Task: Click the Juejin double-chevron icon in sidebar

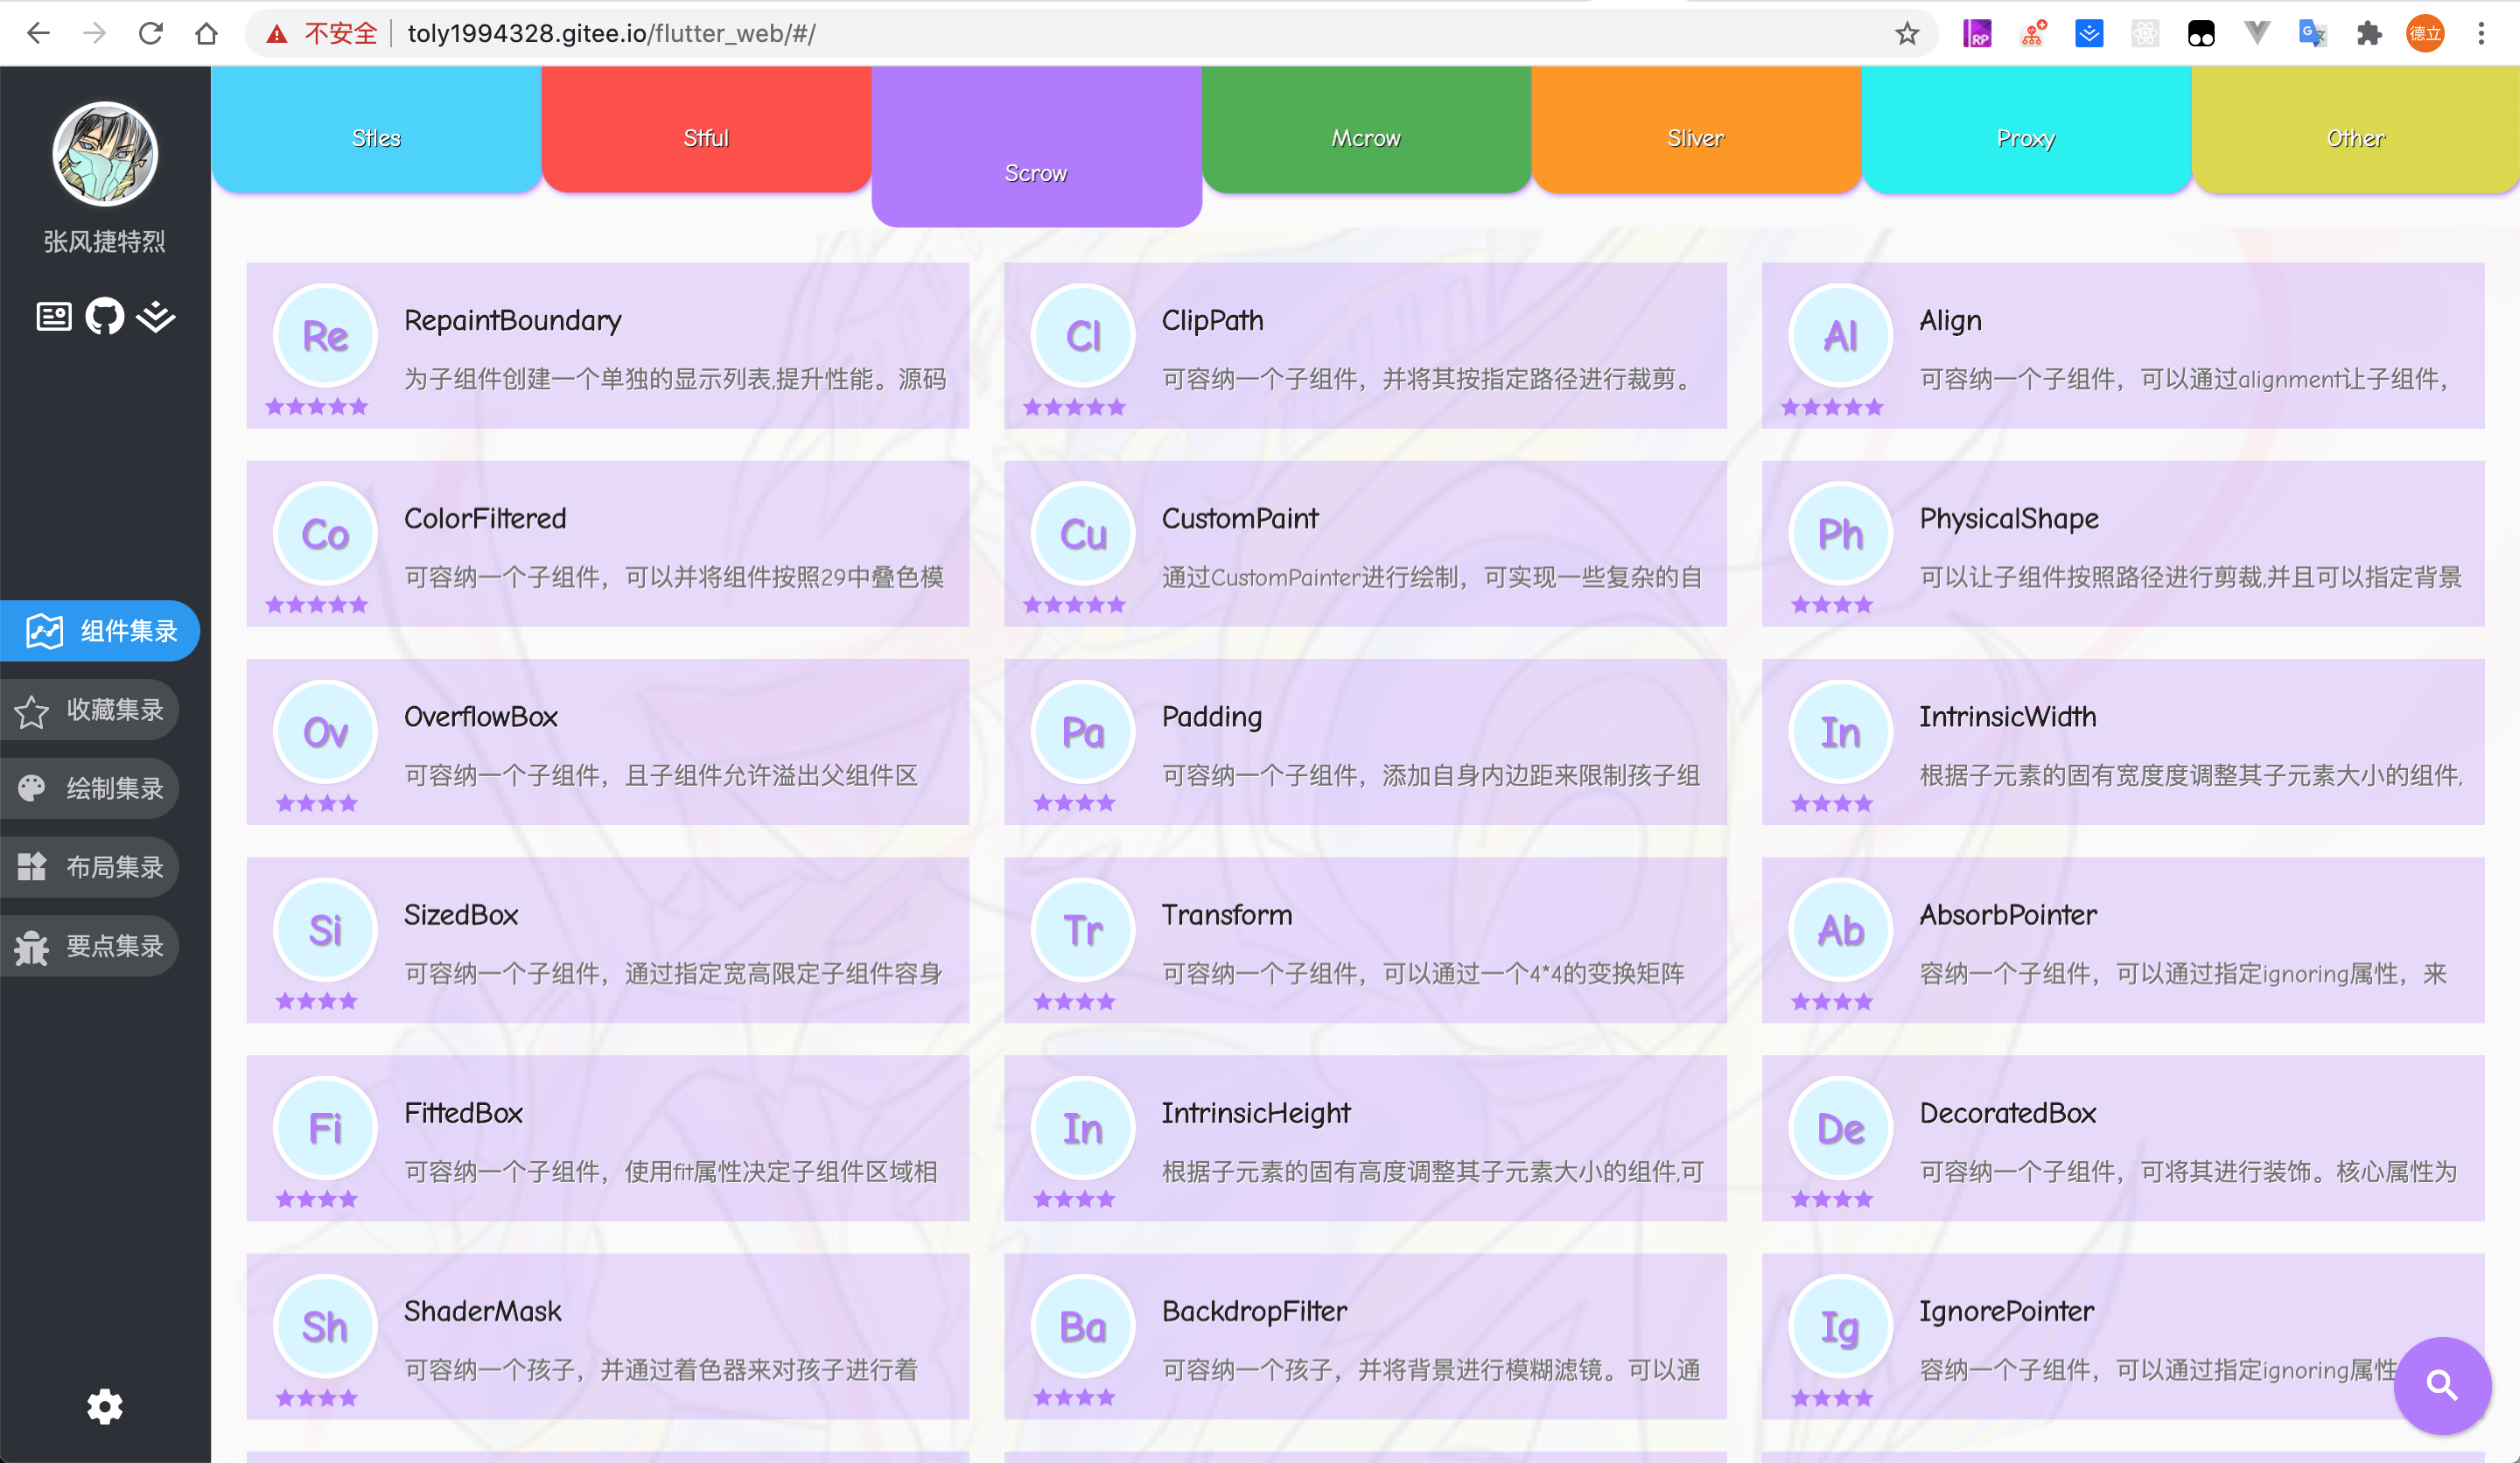Action: coord(156,317)
